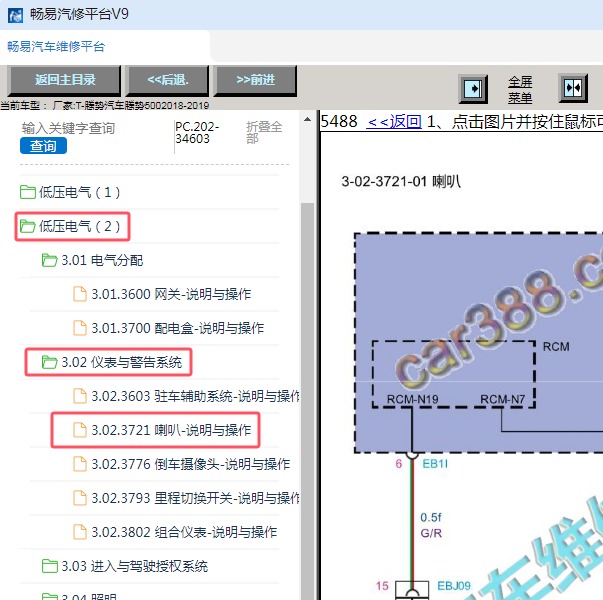Click the 当前车型 vehicle info line

point(105,105)
